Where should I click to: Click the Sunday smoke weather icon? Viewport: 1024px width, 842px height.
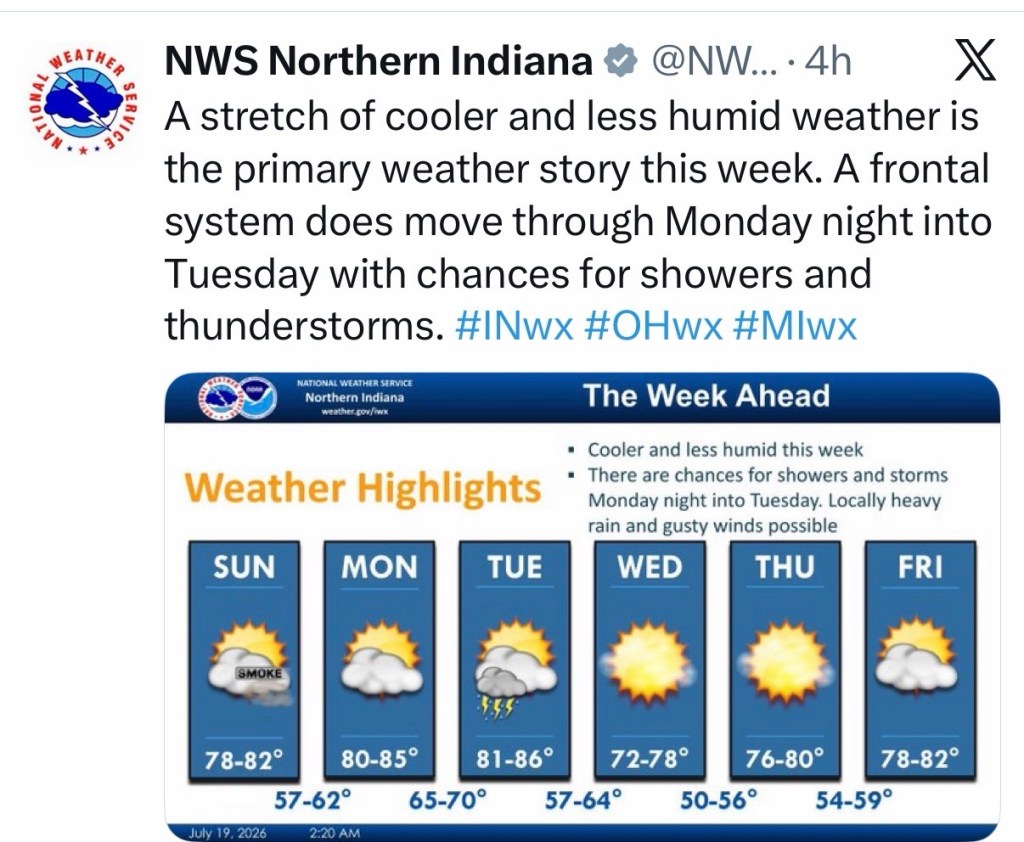pos(249,665)
